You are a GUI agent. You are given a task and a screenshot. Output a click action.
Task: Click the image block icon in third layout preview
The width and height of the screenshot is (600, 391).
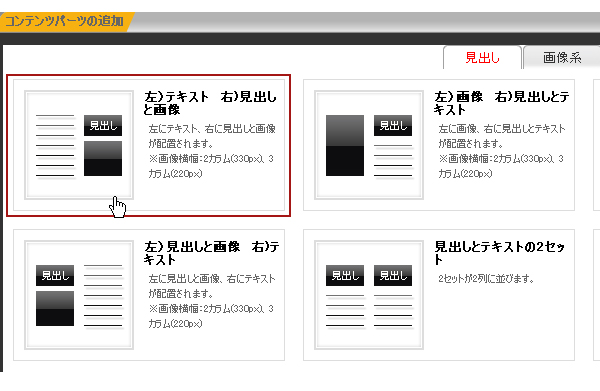[x=55, y=308]
